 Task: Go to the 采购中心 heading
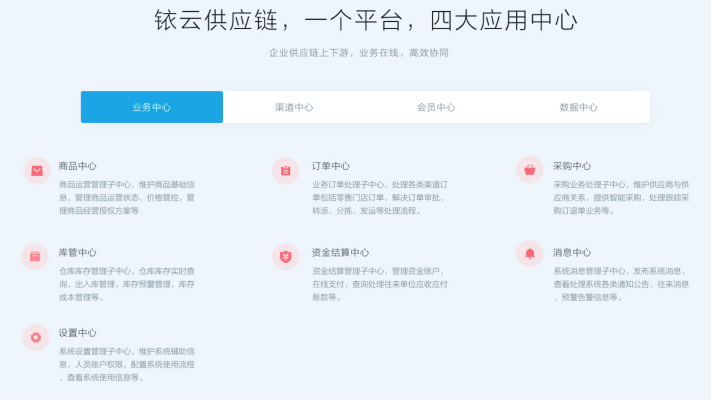[572, 166]
